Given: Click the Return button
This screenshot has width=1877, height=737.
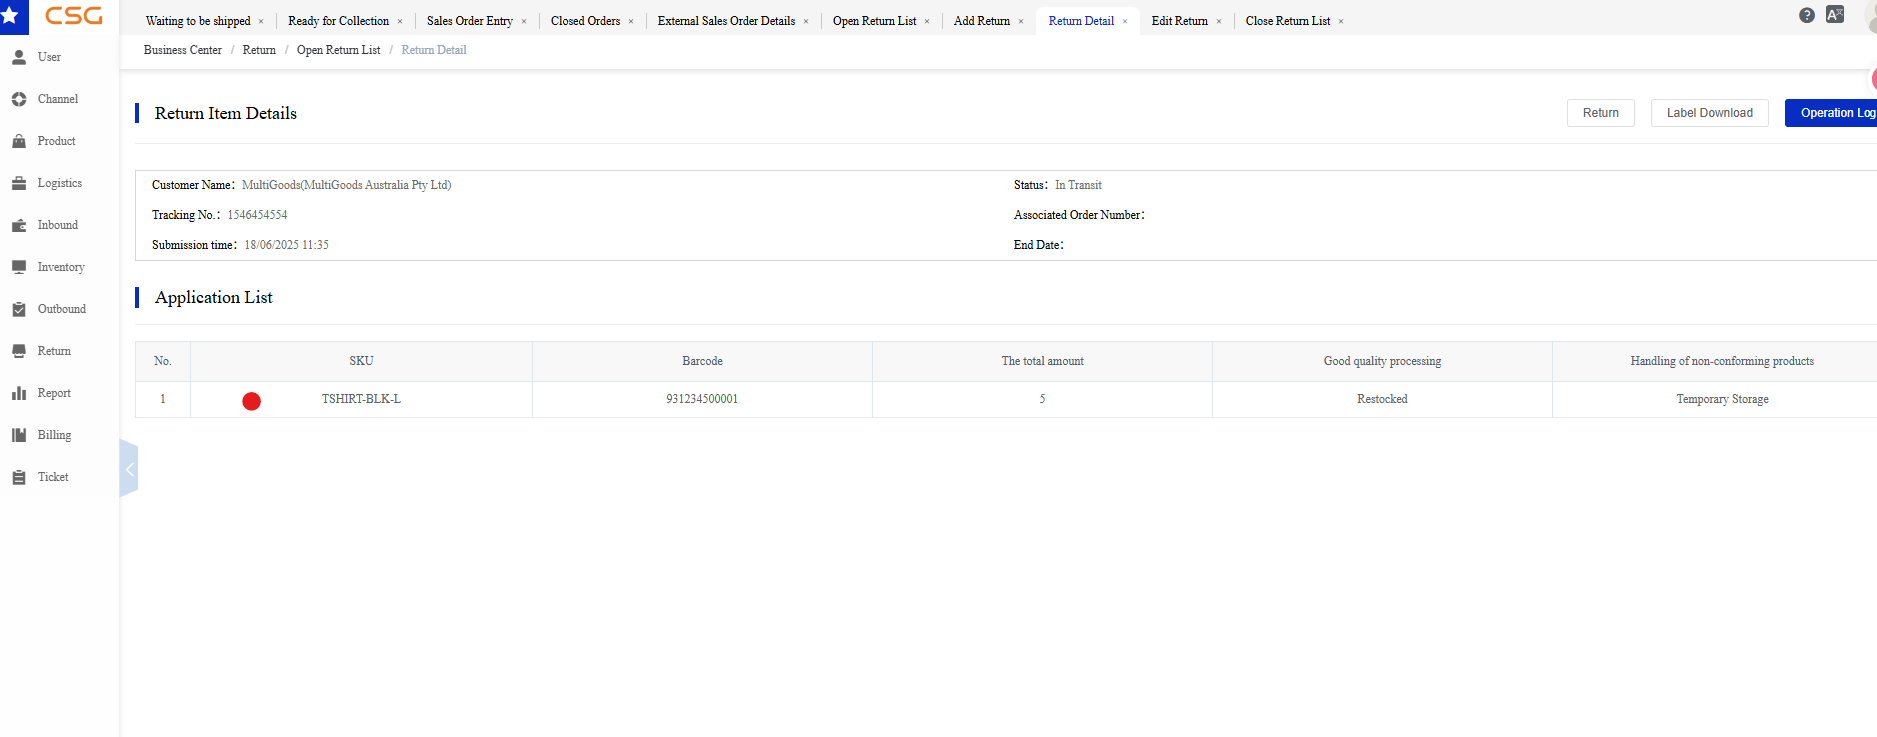Looking at the screenshot, I should click(1600, 113).
